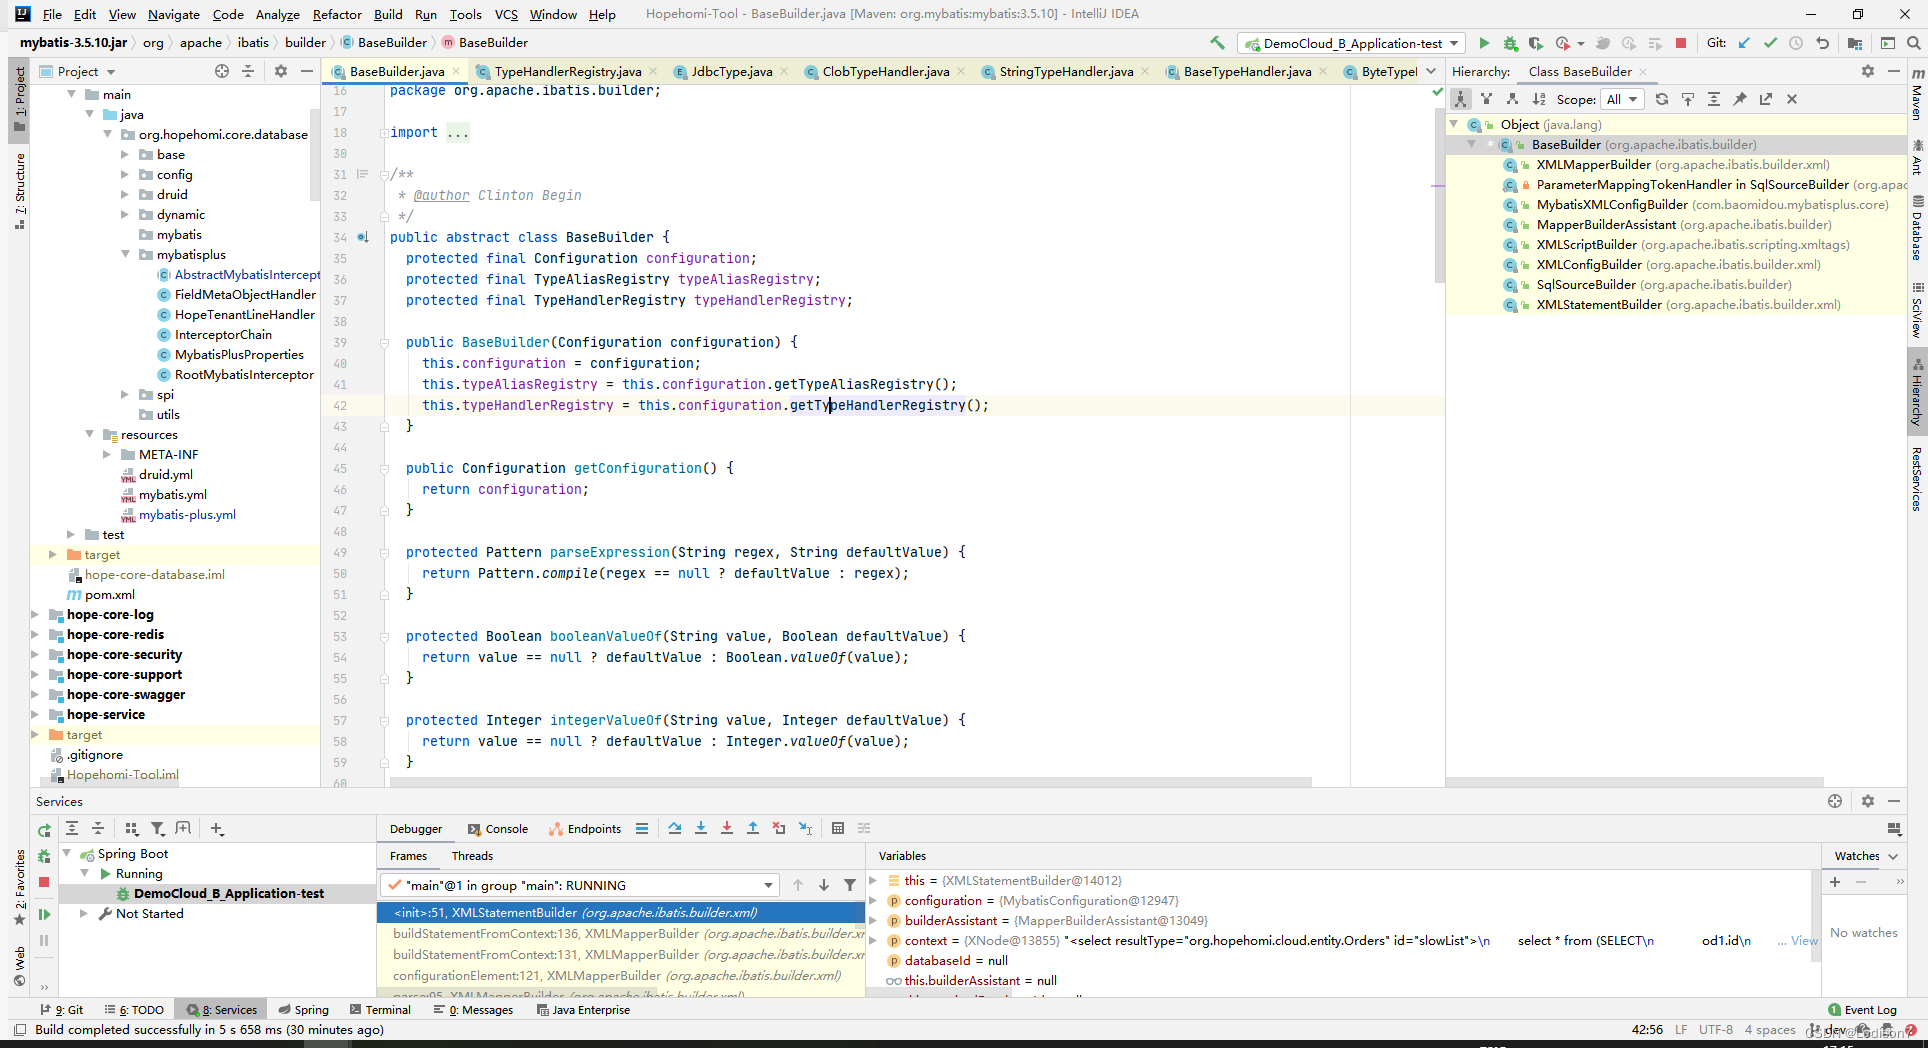
Task: Rollback changes with Git revert arrow
Action: 1822,43
